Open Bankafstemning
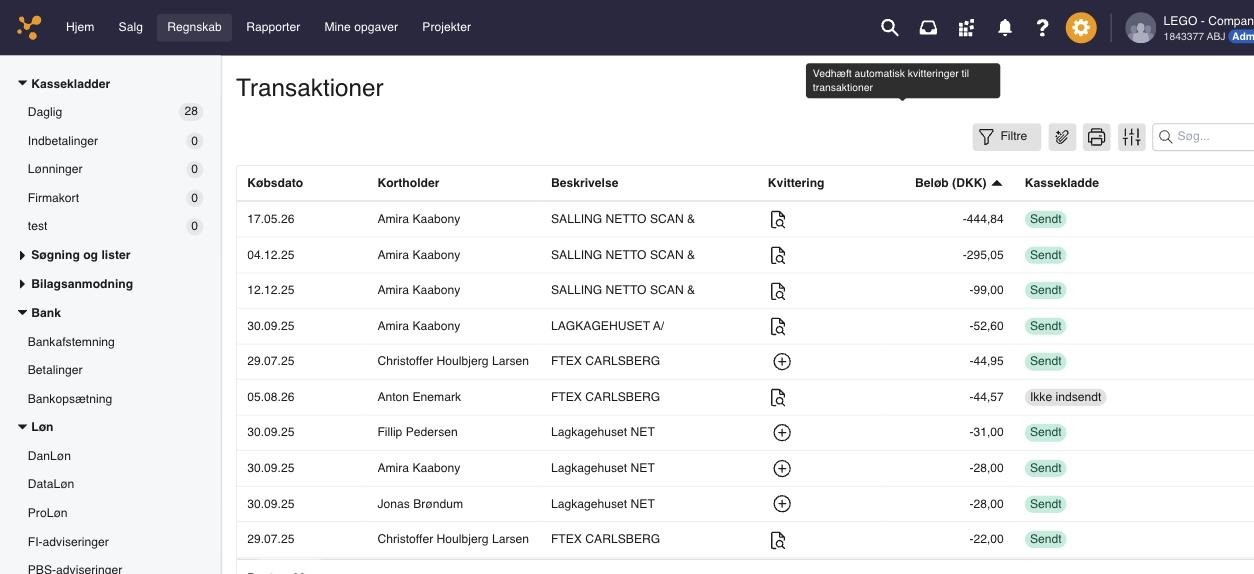The height and width of the screenshot is (574, 1254). tap(71, 342)
